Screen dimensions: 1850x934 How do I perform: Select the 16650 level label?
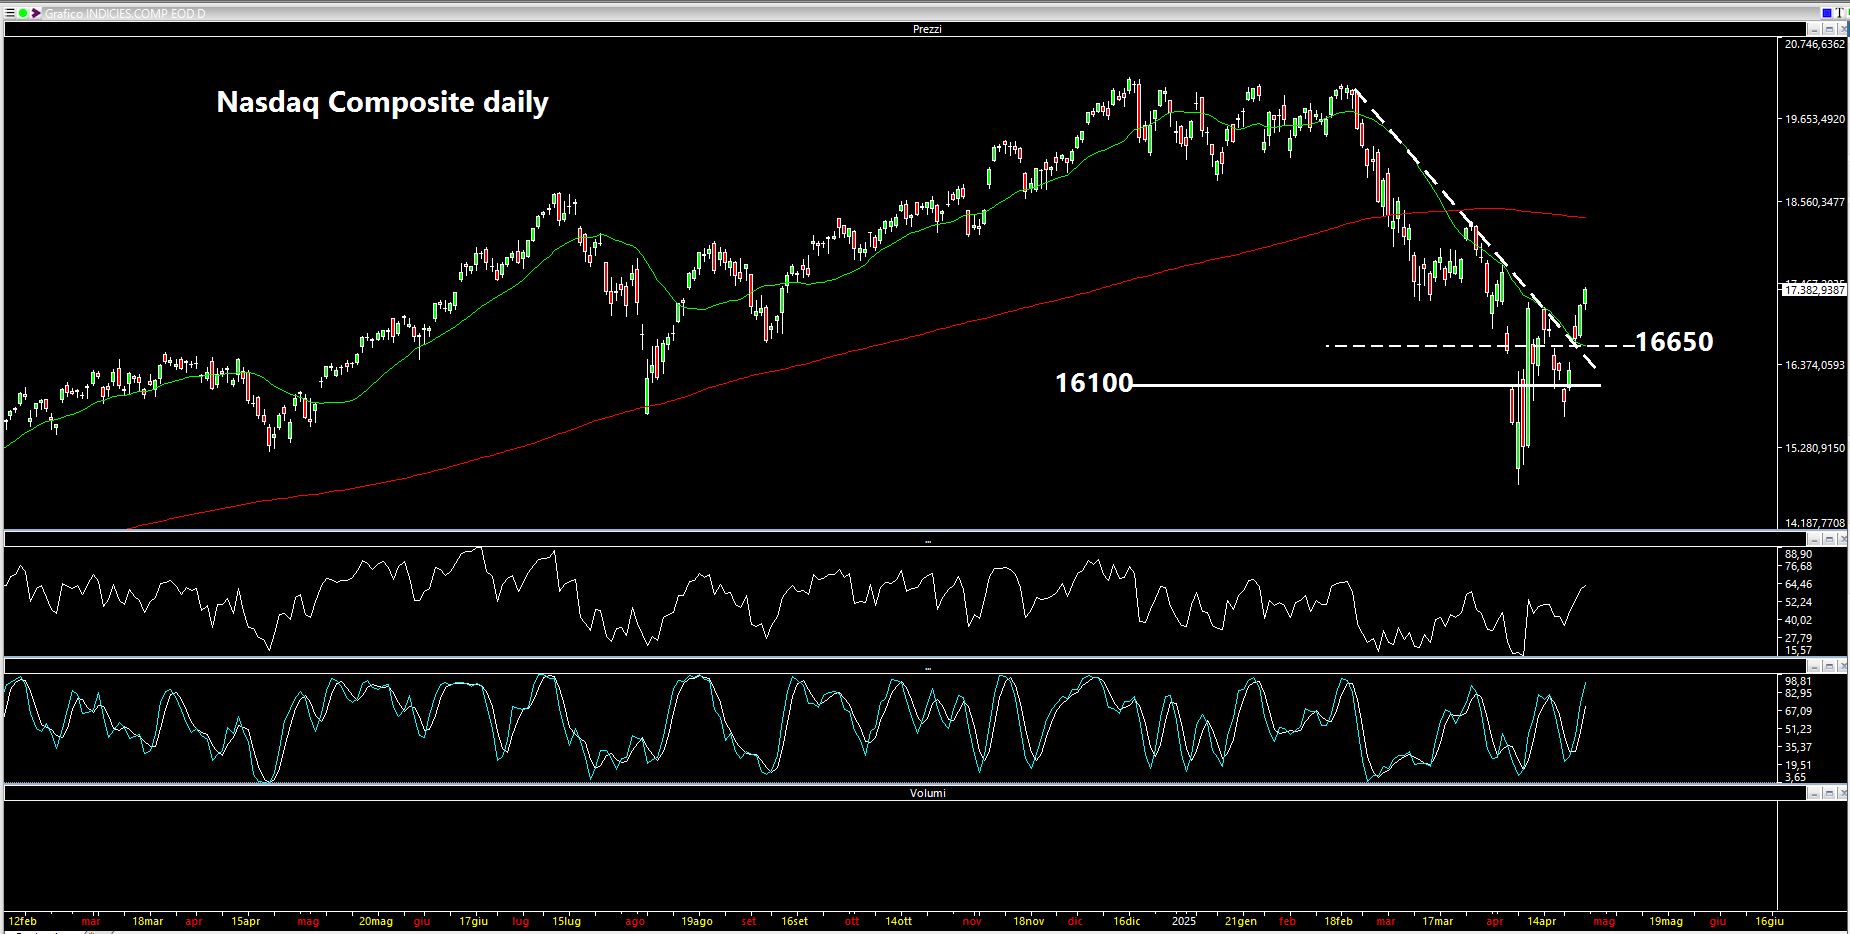point(1674,342)
